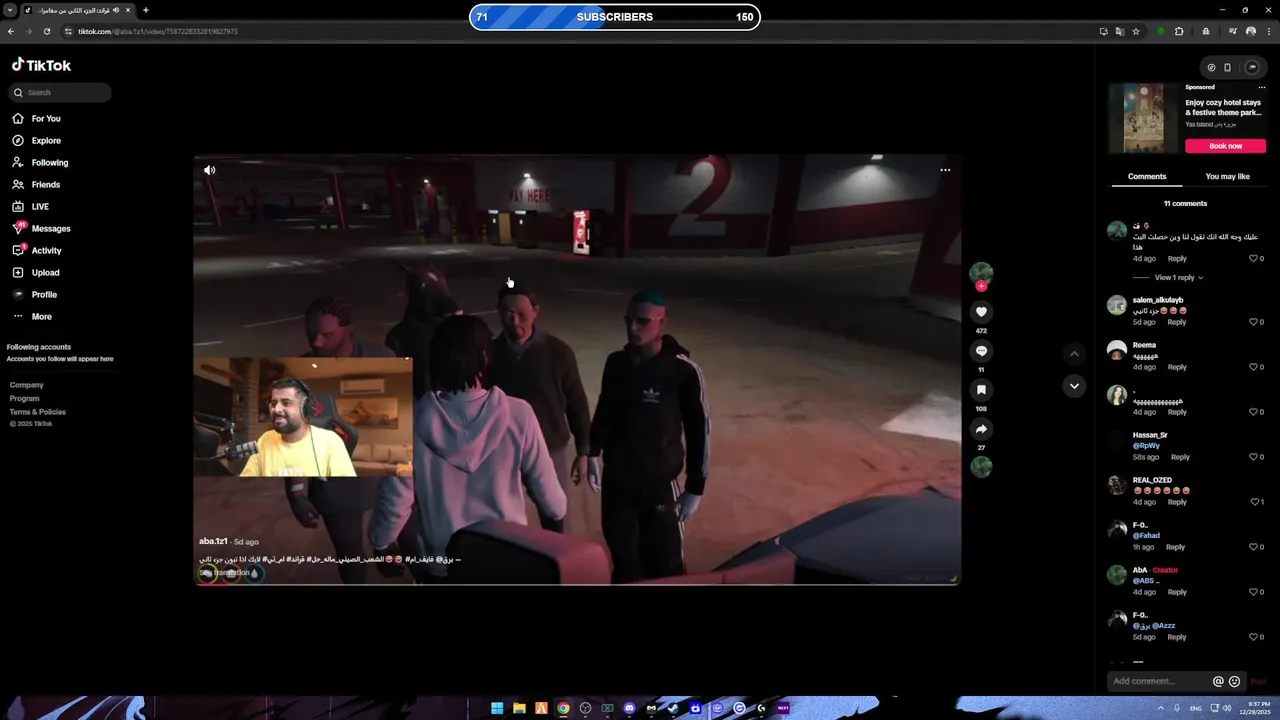Click the TikTok search field
The width and height of the screenshot is (1280, 720).
[60, 92]
